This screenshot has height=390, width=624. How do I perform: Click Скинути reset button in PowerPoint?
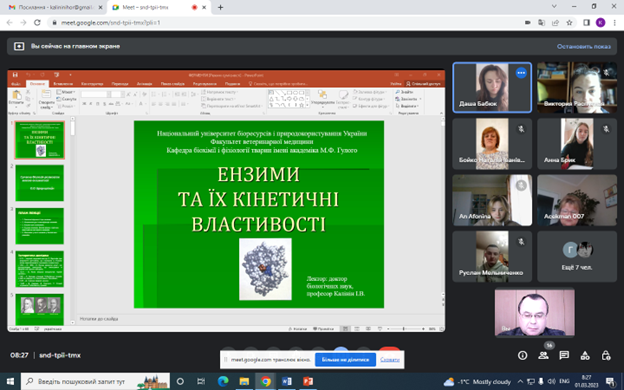pos(66,99)
